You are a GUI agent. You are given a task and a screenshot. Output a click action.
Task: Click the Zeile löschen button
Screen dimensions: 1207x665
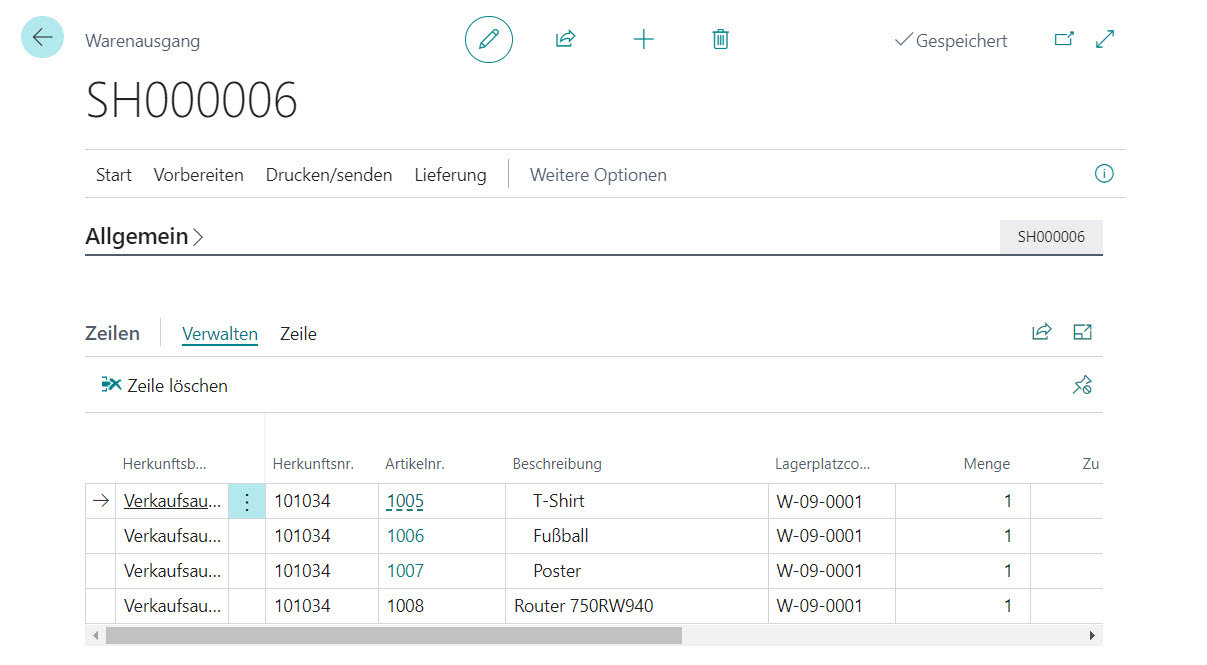click(165, 385)
